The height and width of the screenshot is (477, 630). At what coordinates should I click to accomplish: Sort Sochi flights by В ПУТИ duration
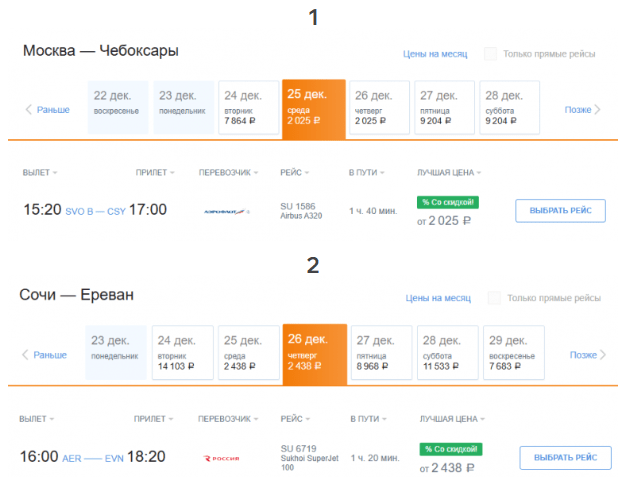pyautogui.click(x=368, y=419)
